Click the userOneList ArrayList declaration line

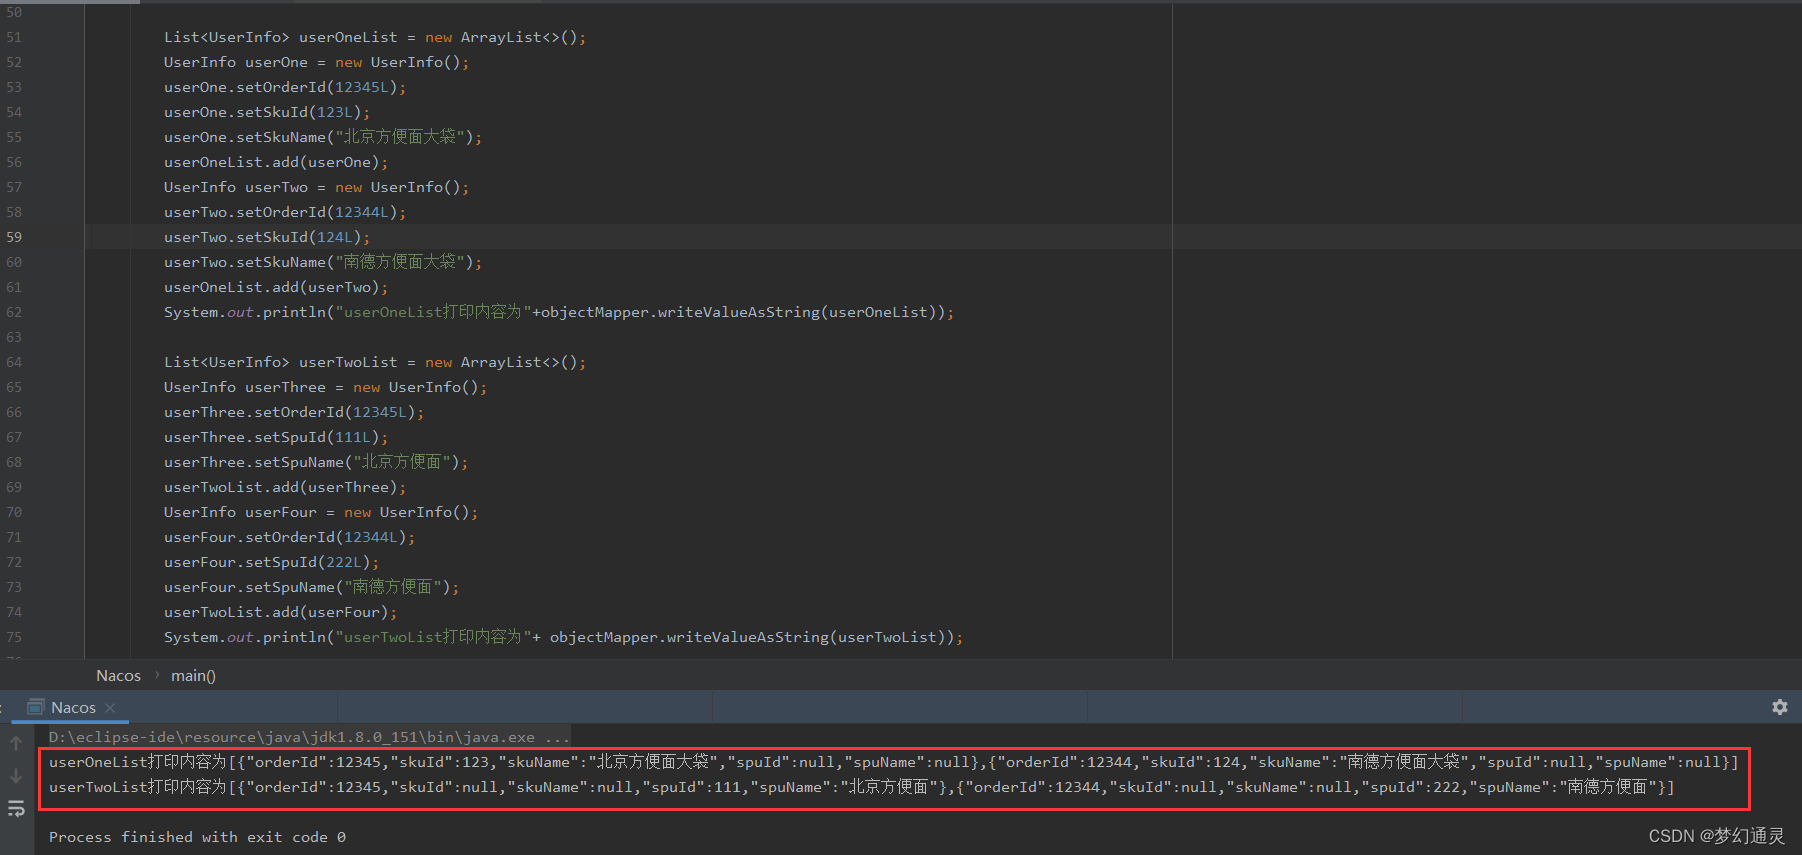(375, 37)
